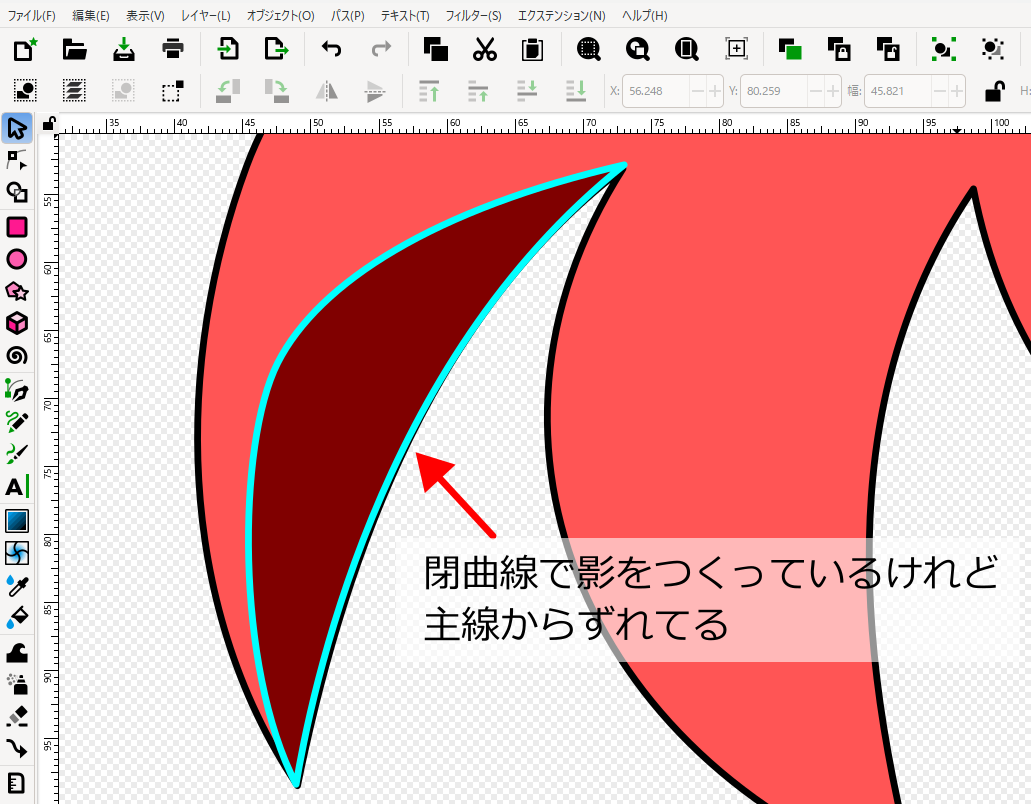Select the Rectangle tool
The image size is (1031, 804).
[x=16, y=227]
